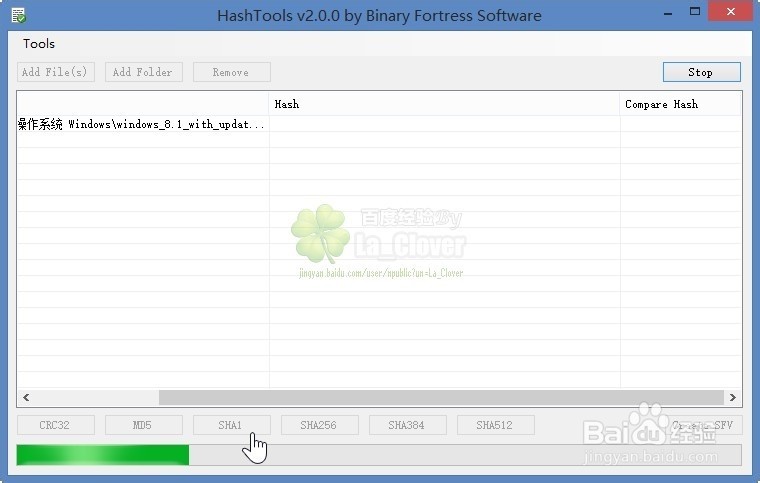Image resolution: width=760 pixels, height=483 pixels.
Task: Calculate MD5 hash
Action: click(x=143, y=425)
